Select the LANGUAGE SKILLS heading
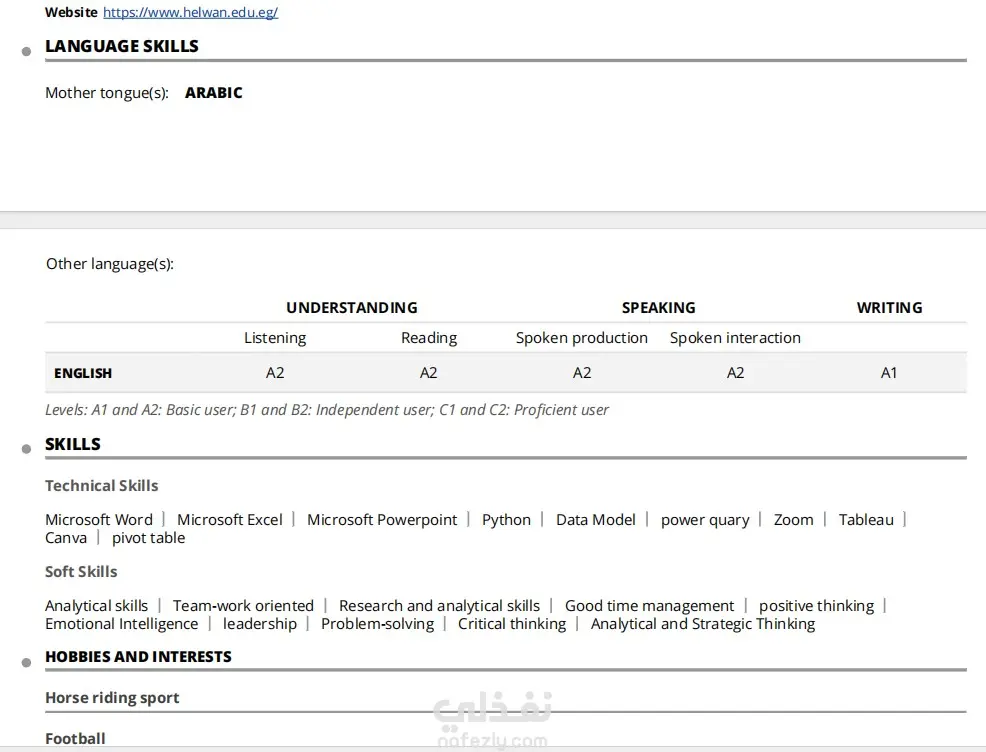The width and height of the screenshot is (986, 752). 122,46
